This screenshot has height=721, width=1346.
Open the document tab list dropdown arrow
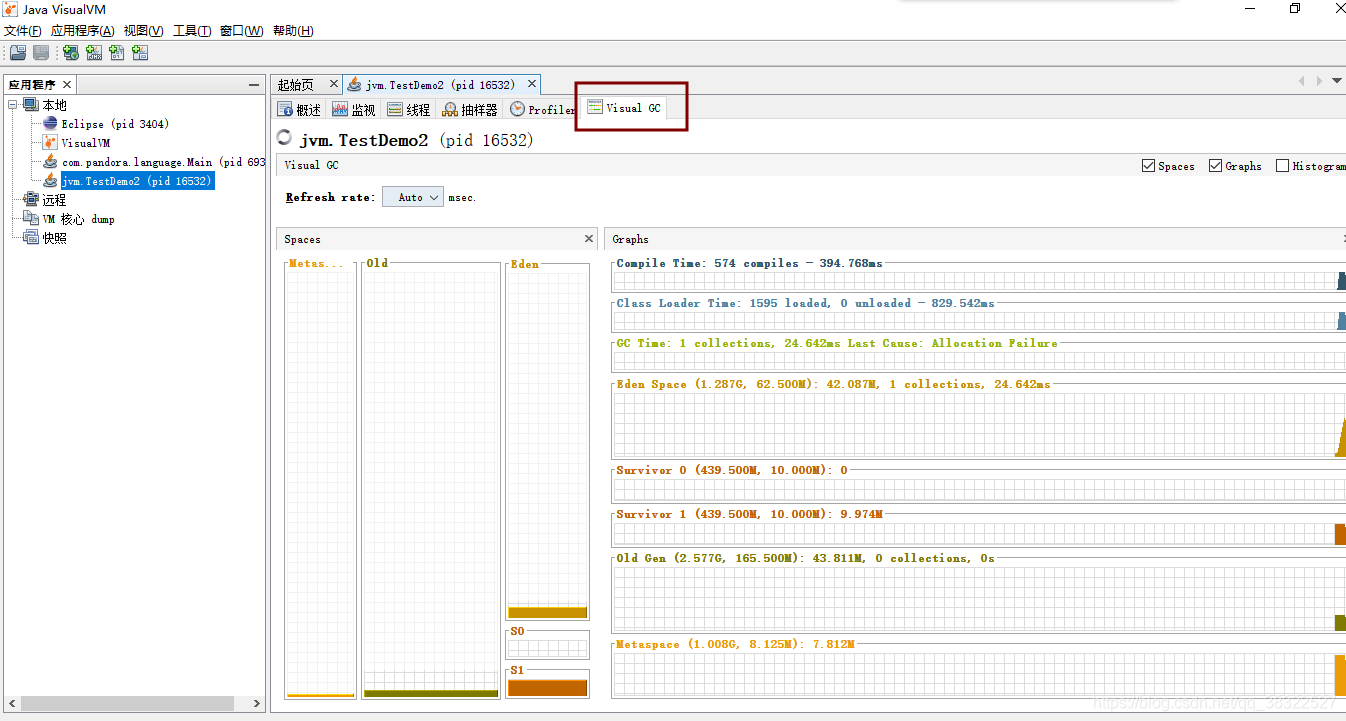(1337, 81)
